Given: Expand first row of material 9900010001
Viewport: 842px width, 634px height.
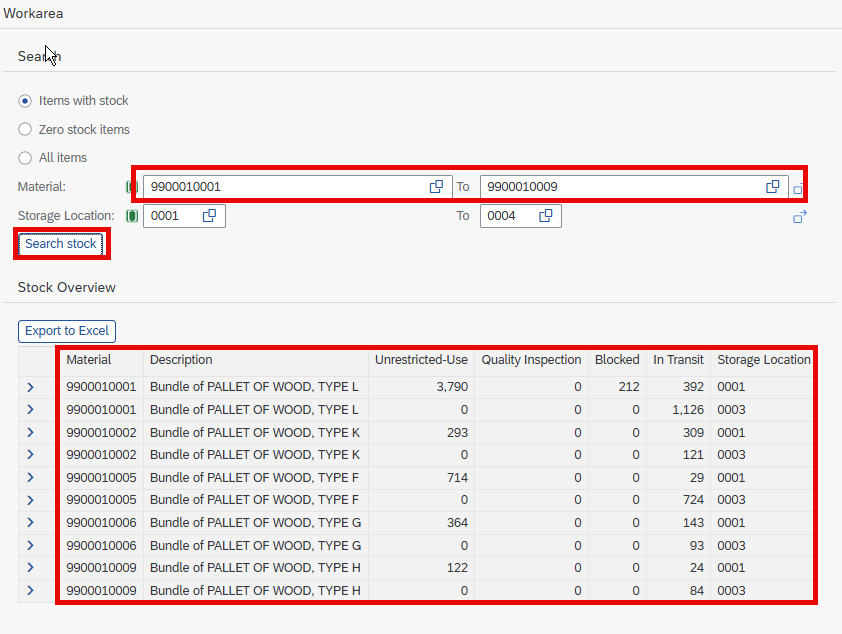Looking at the screenshot, I should coord(30,387).
